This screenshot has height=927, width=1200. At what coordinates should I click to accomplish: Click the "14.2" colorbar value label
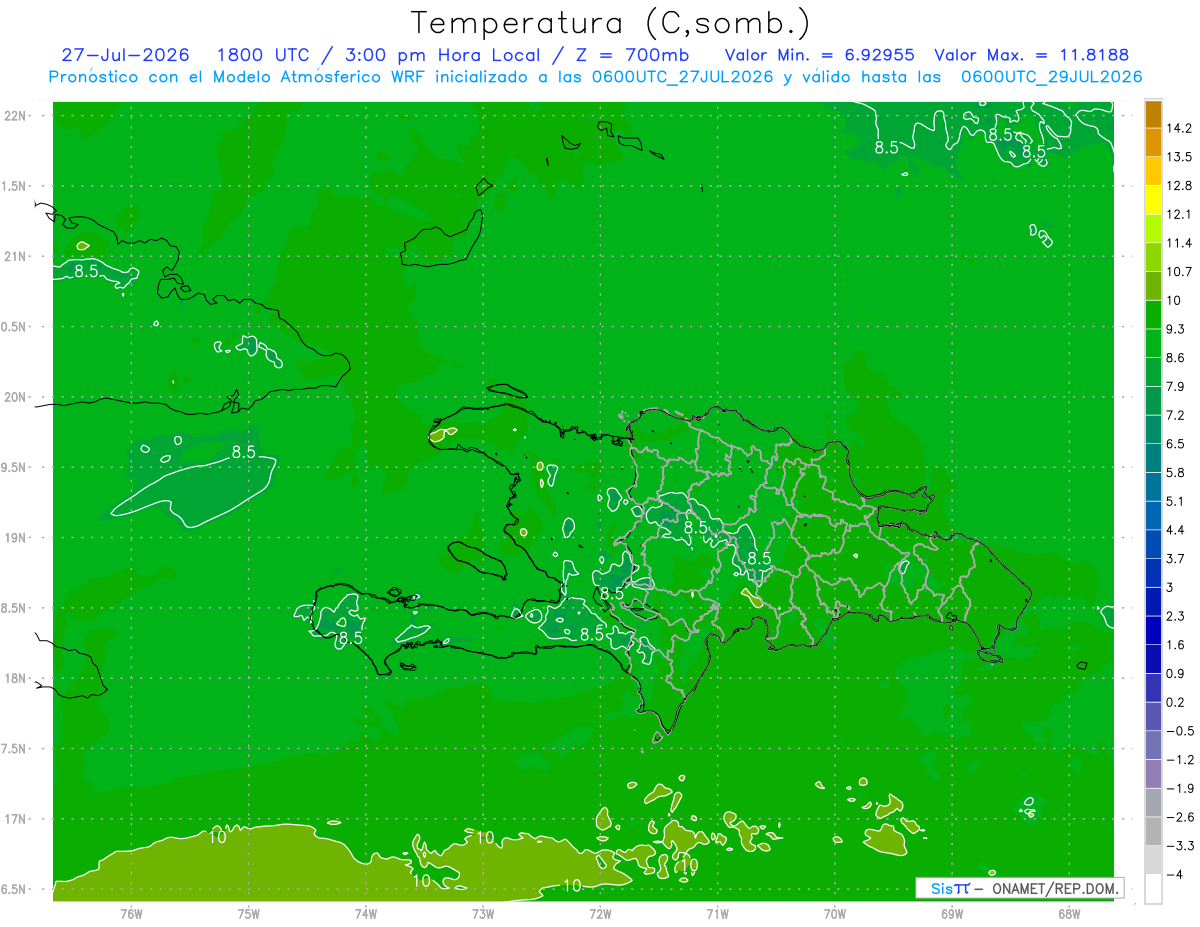pos(1179,128)
